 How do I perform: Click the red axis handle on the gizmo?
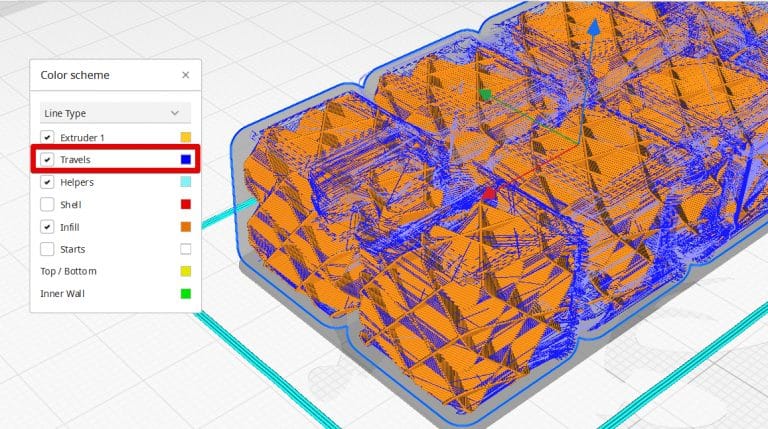(490, 193)
